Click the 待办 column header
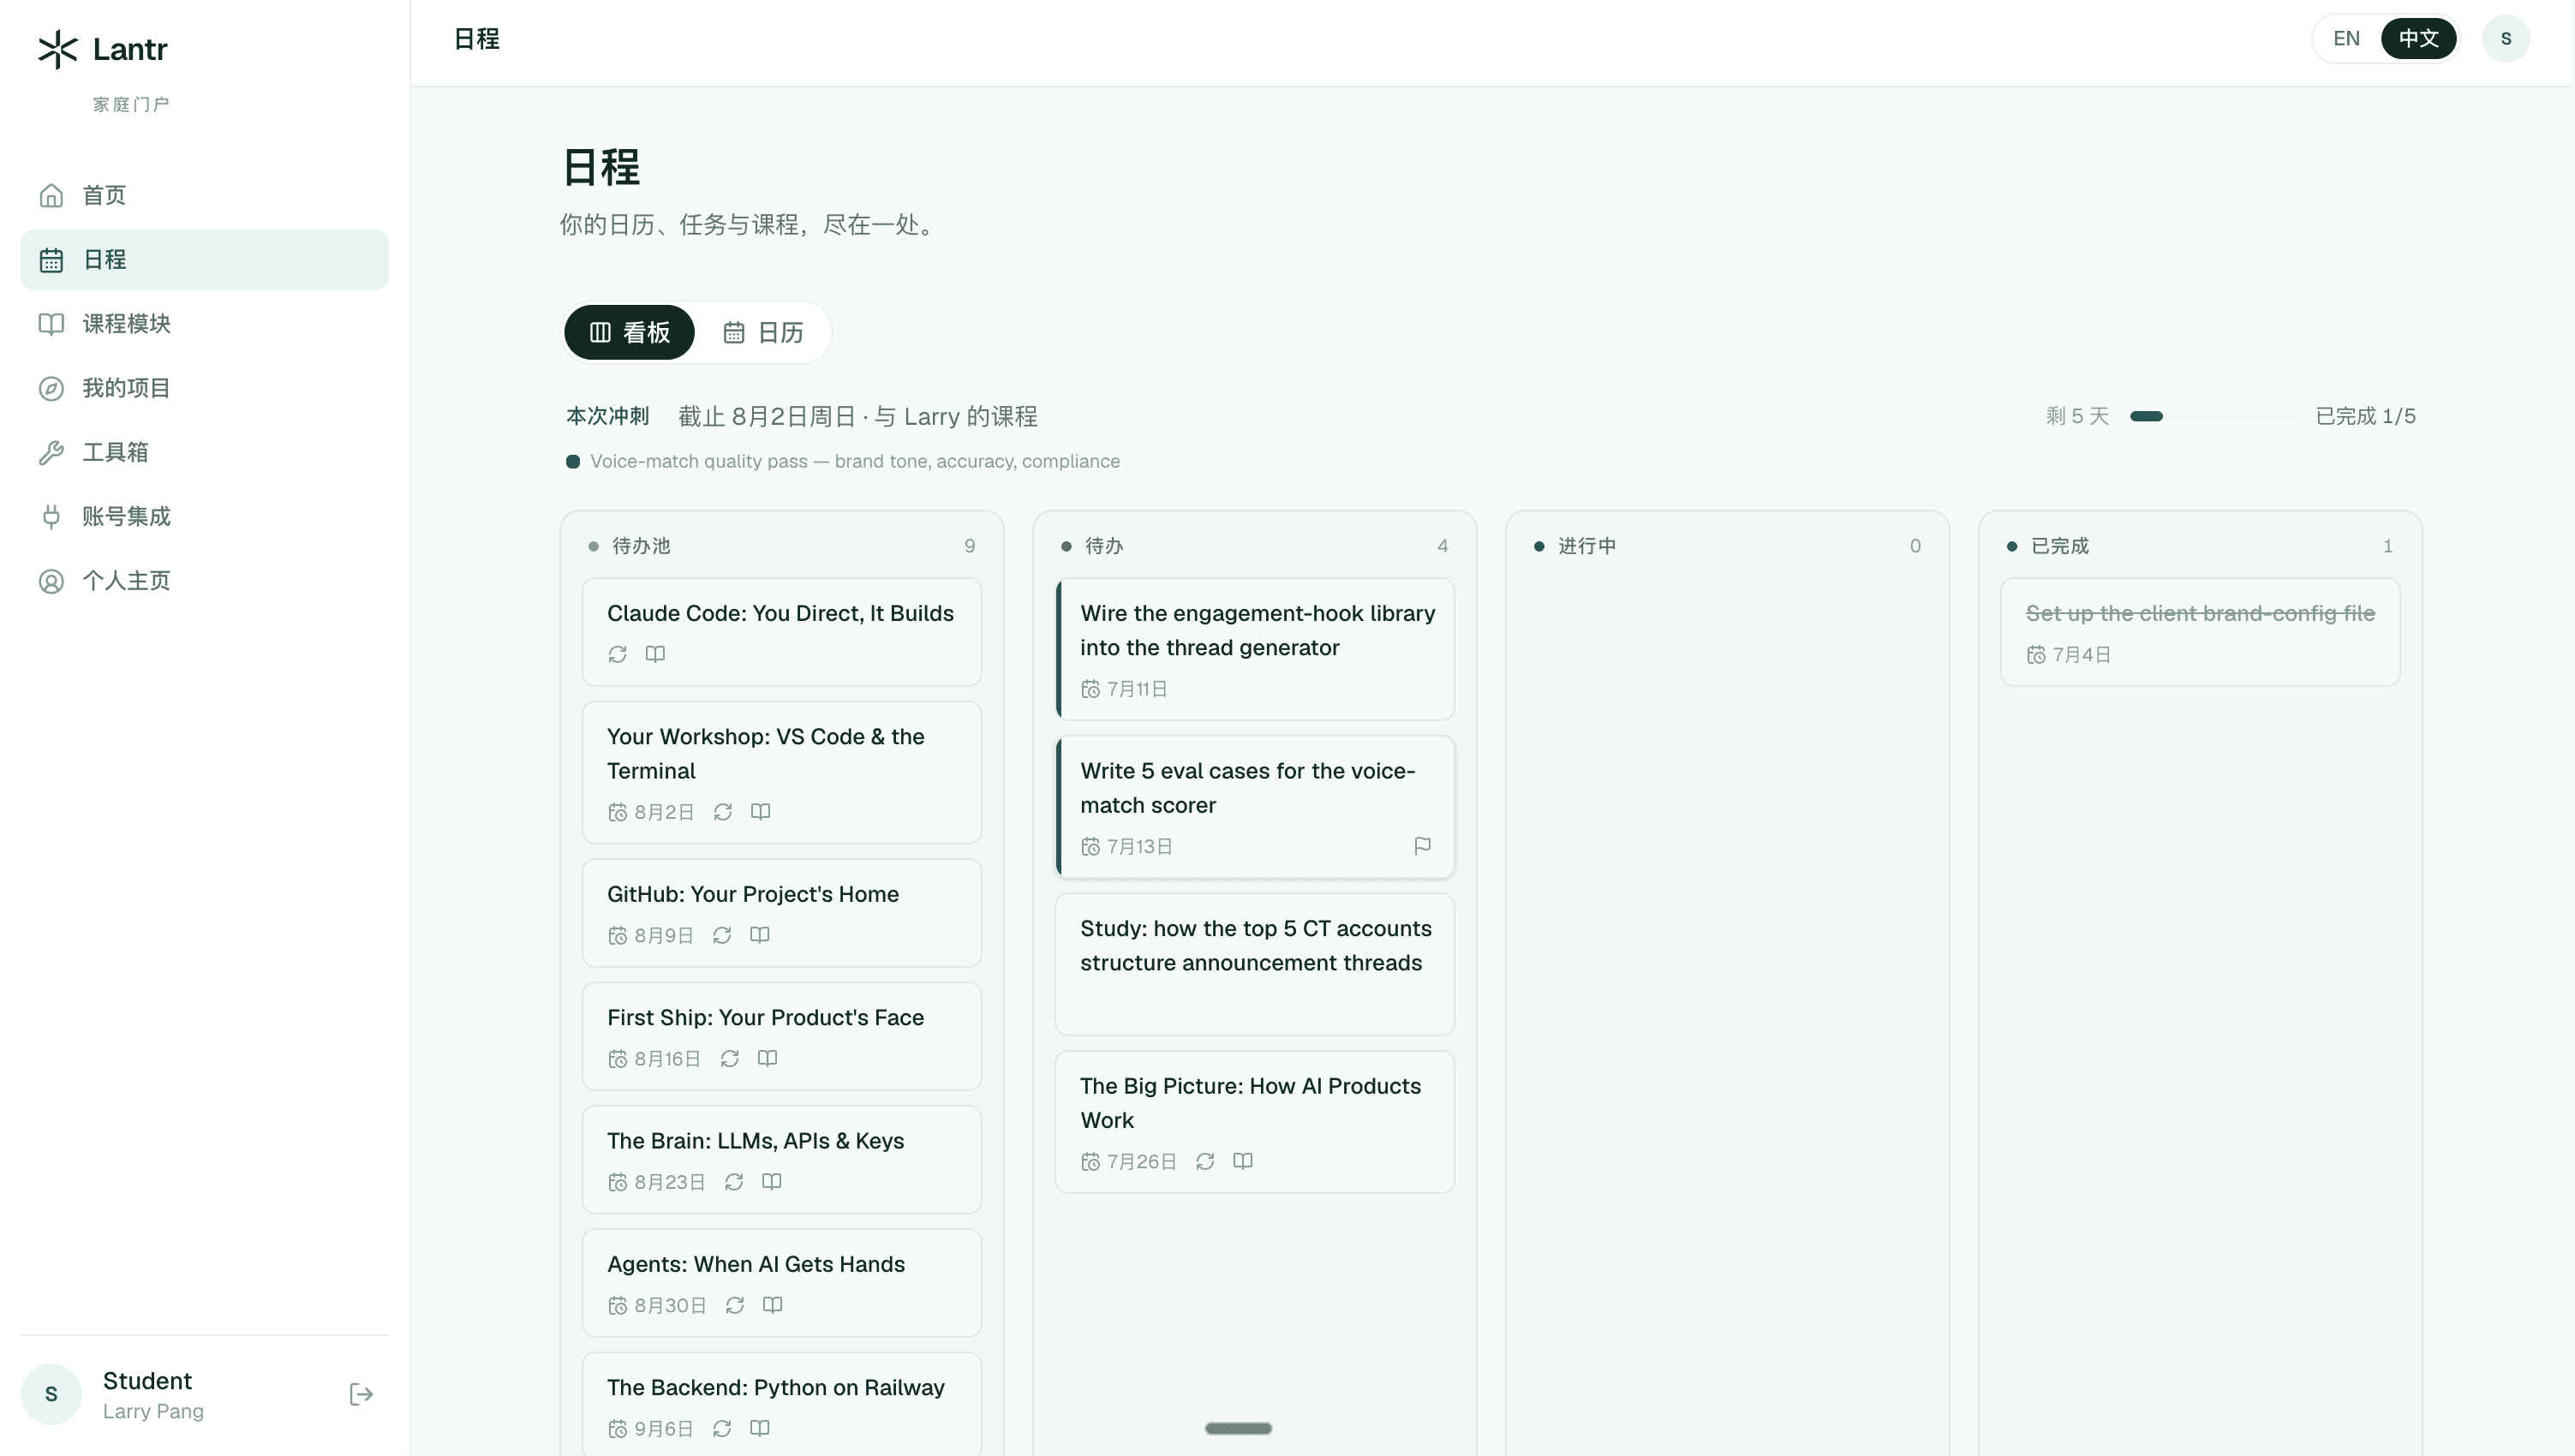This screenshot has height=1456, width=2575. [1255, 546]
